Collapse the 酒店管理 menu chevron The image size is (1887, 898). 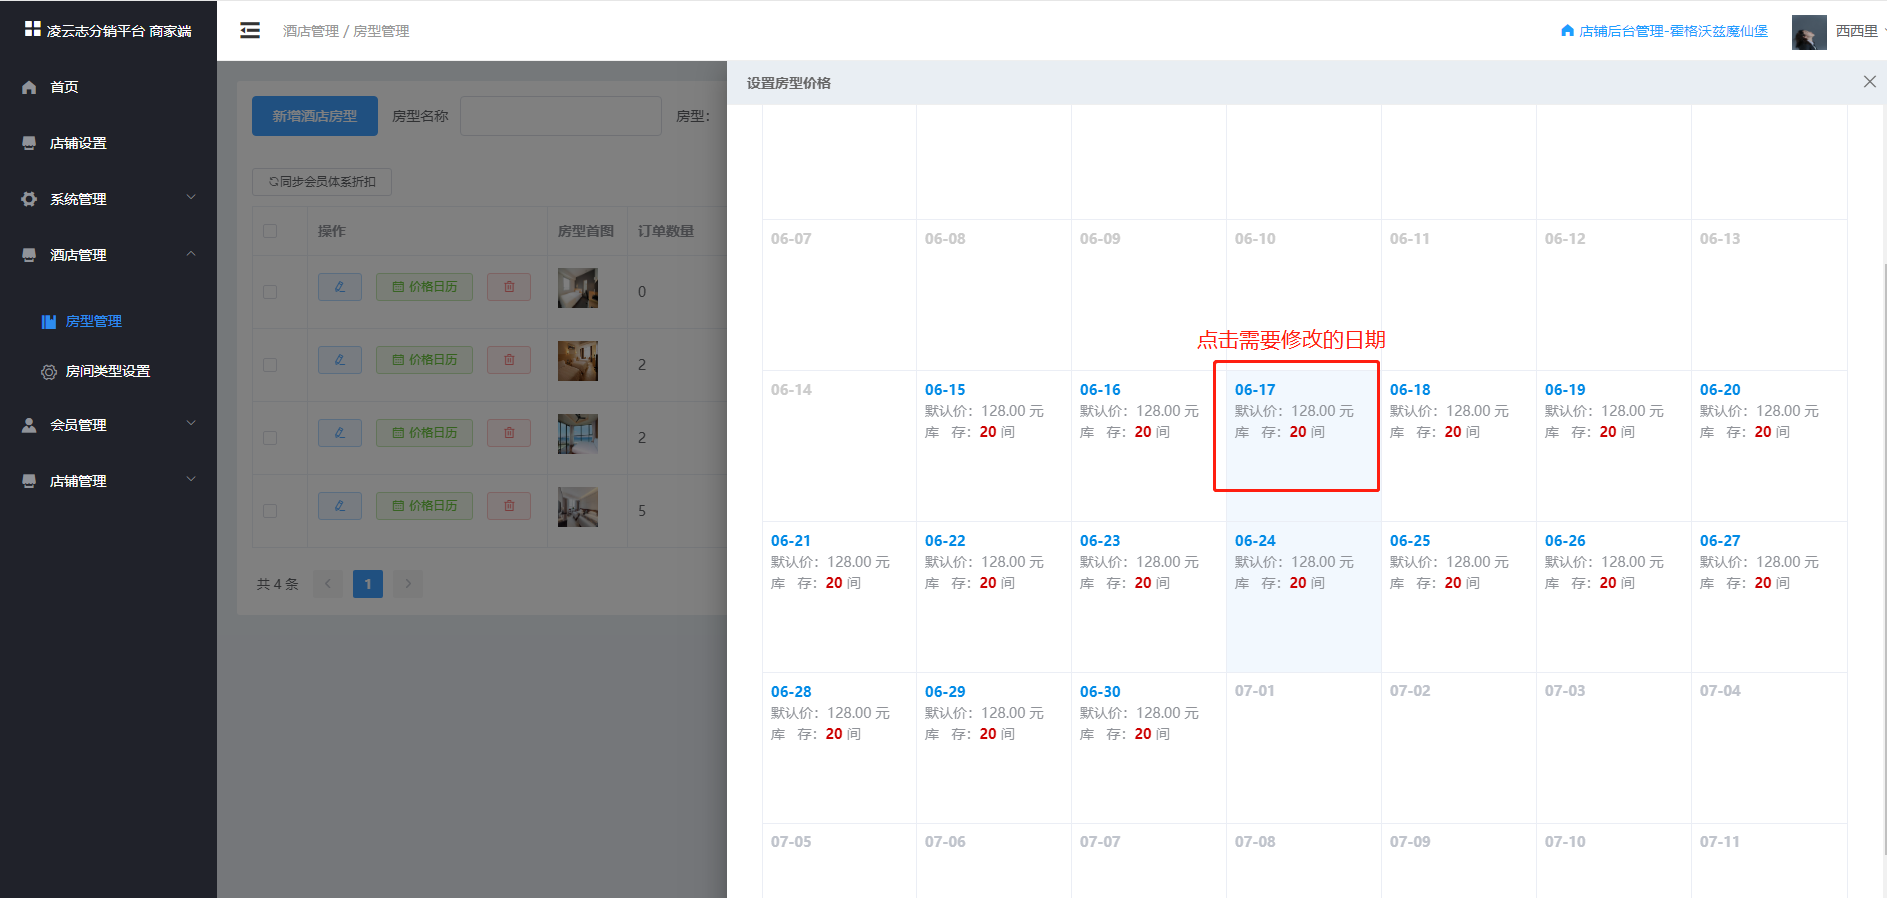[x=191, y=254]
